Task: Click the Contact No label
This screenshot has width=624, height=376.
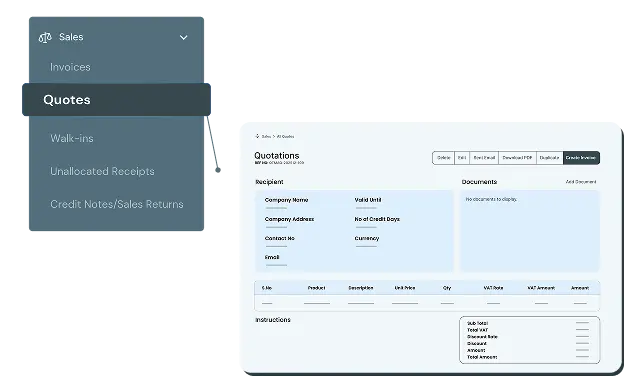Action: click(279, 238)
